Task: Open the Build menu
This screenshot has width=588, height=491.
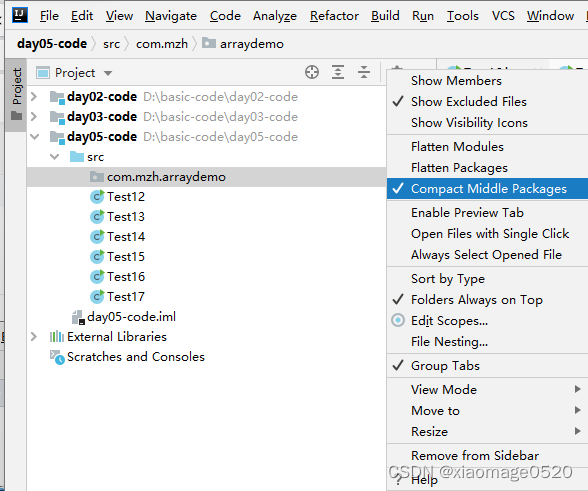Action: 385,16
